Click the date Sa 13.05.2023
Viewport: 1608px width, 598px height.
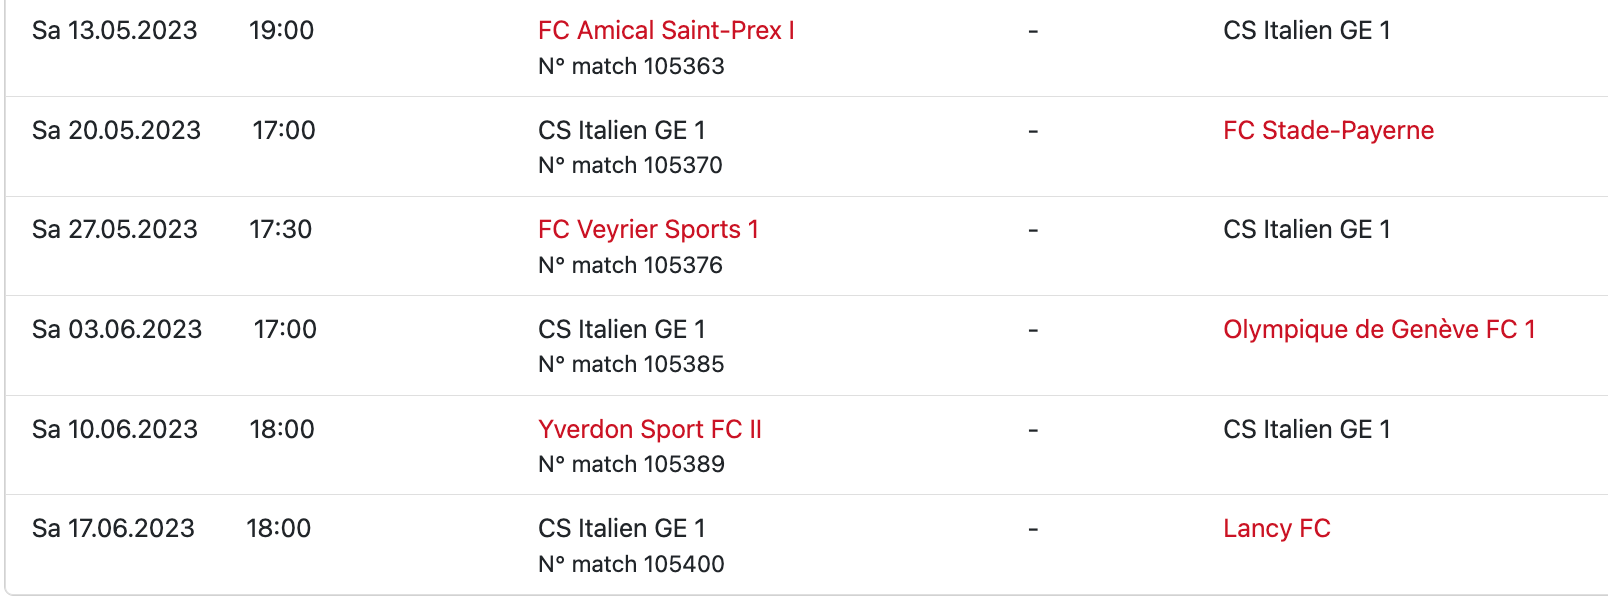pyautogui.click(x=115, y=31)
